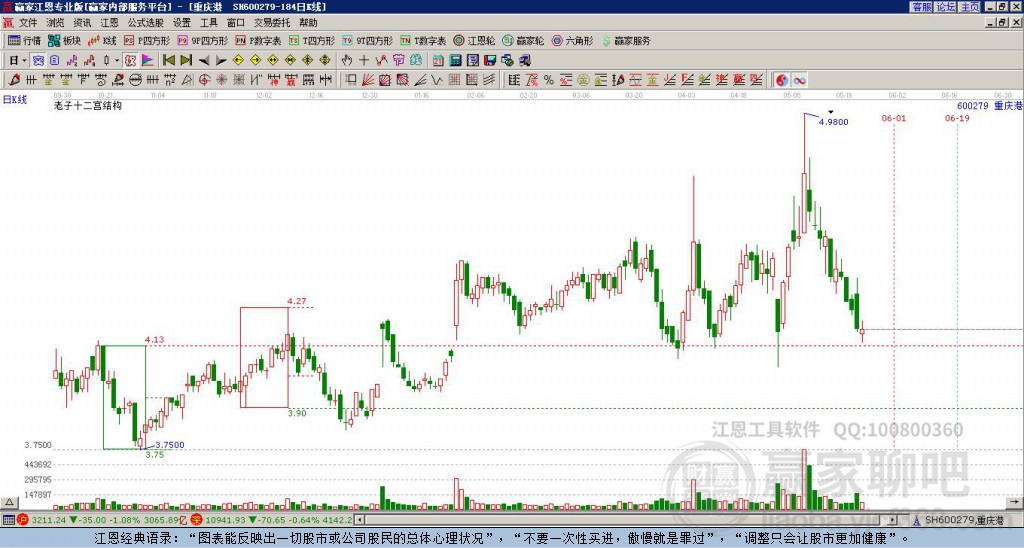Open the 交易委托 menu
1024x548 pixels.
(x=271, y=23)
